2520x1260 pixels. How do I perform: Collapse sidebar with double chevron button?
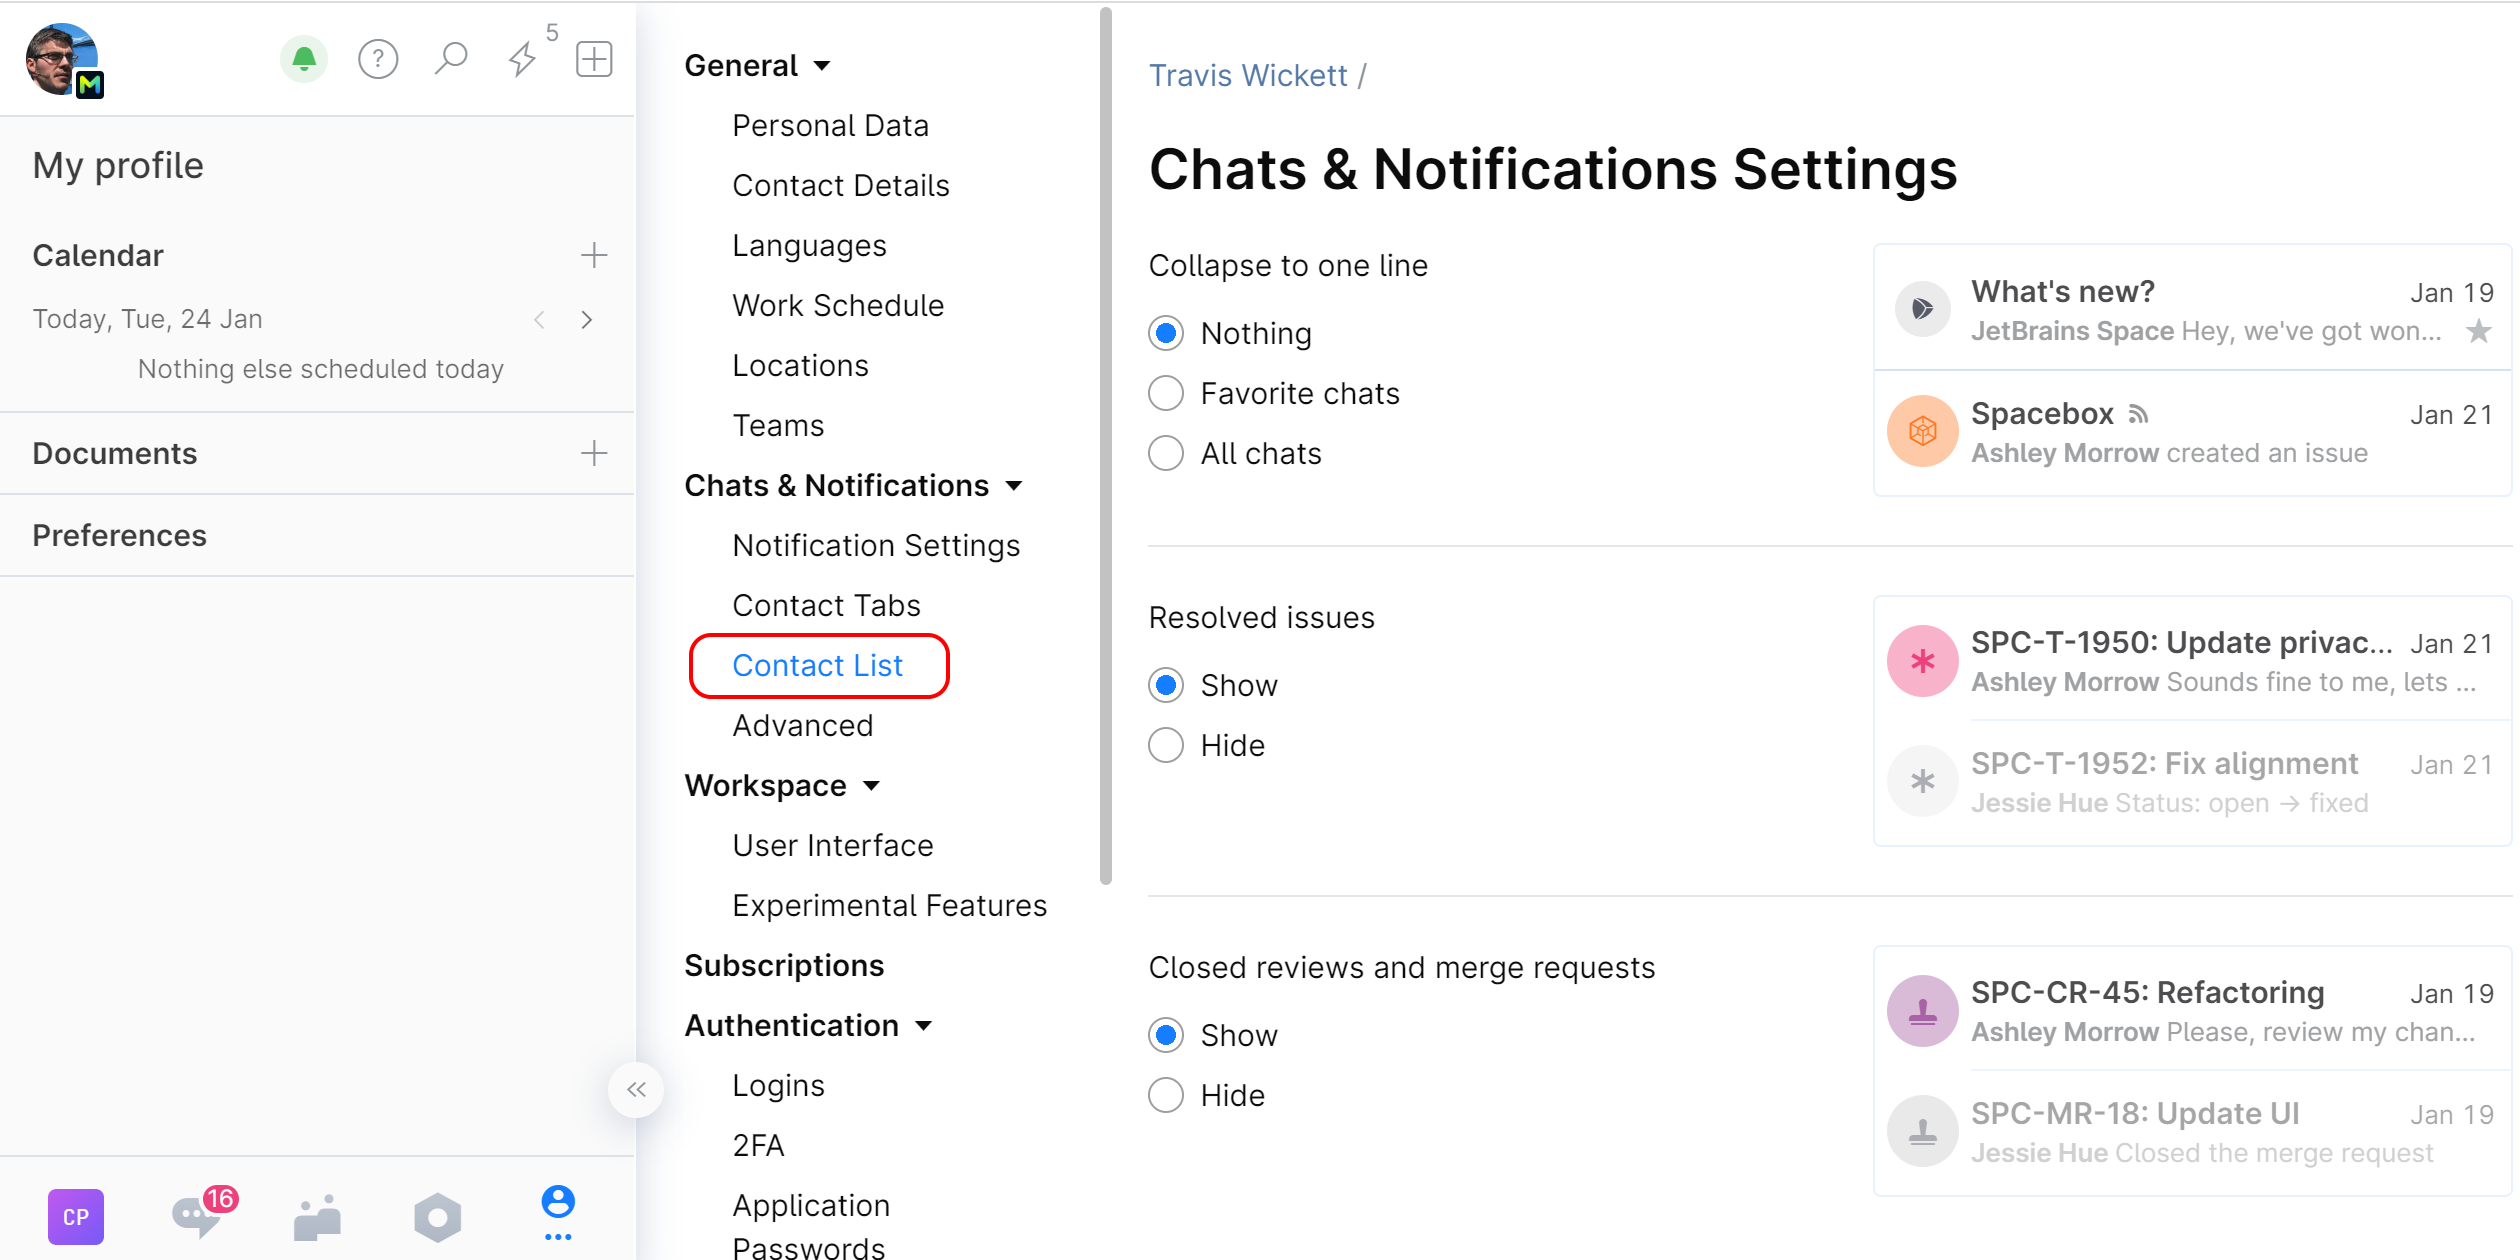click(x=636, y=1089)
